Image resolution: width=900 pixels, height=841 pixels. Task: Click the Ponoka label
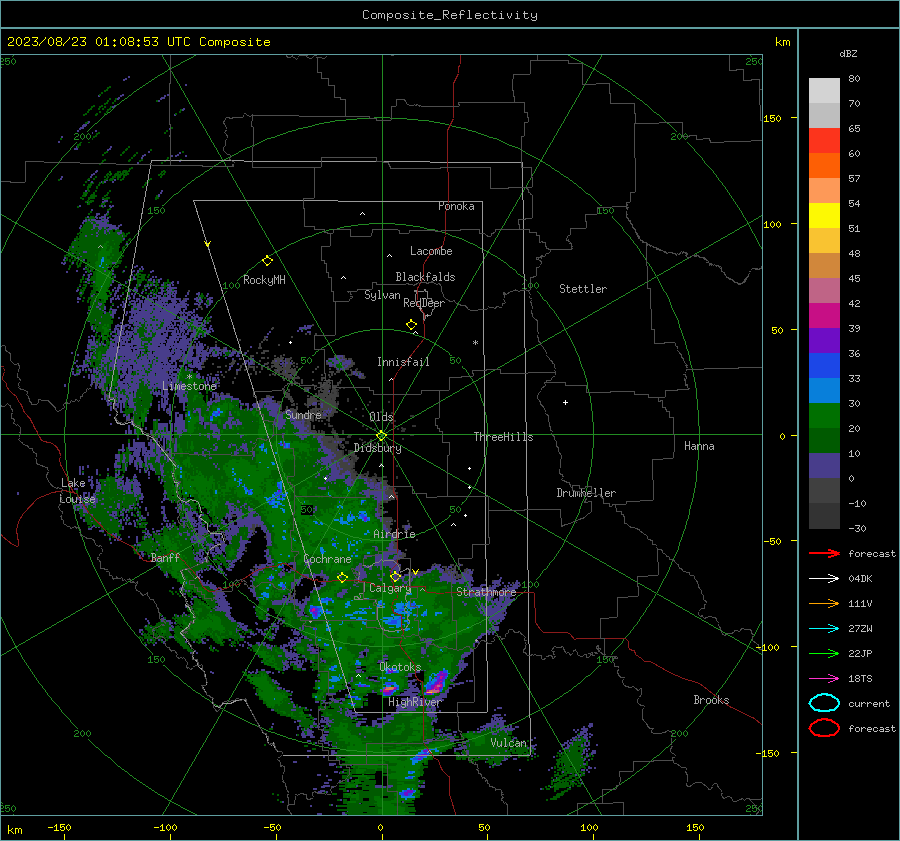pos(456,206)
